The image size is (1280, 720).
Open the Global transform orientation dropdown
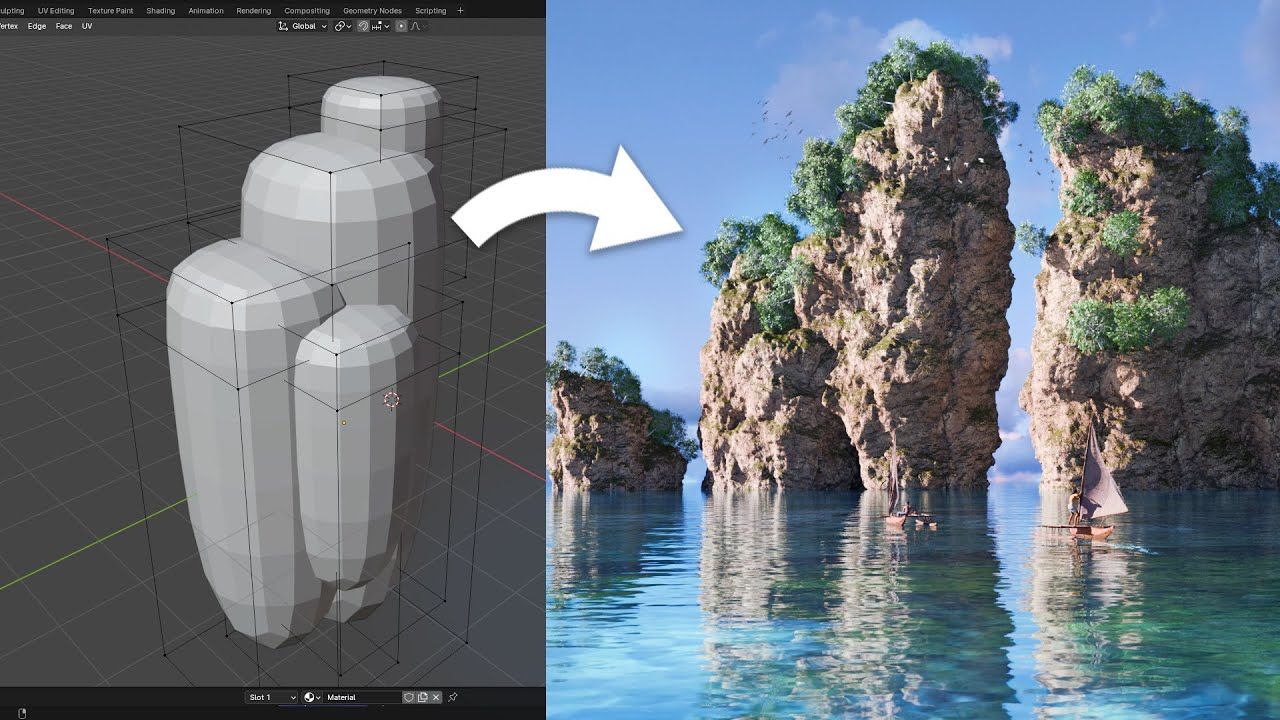tap(310, 26)
